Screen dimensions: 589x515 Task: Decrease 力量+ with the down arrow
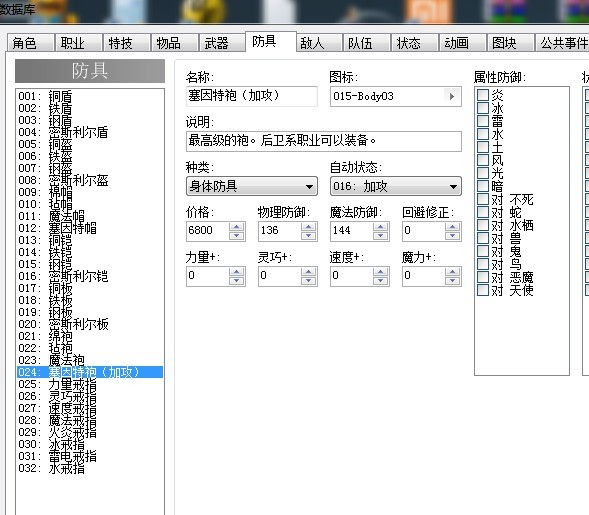pyautogui.click(x=237, y=281)
